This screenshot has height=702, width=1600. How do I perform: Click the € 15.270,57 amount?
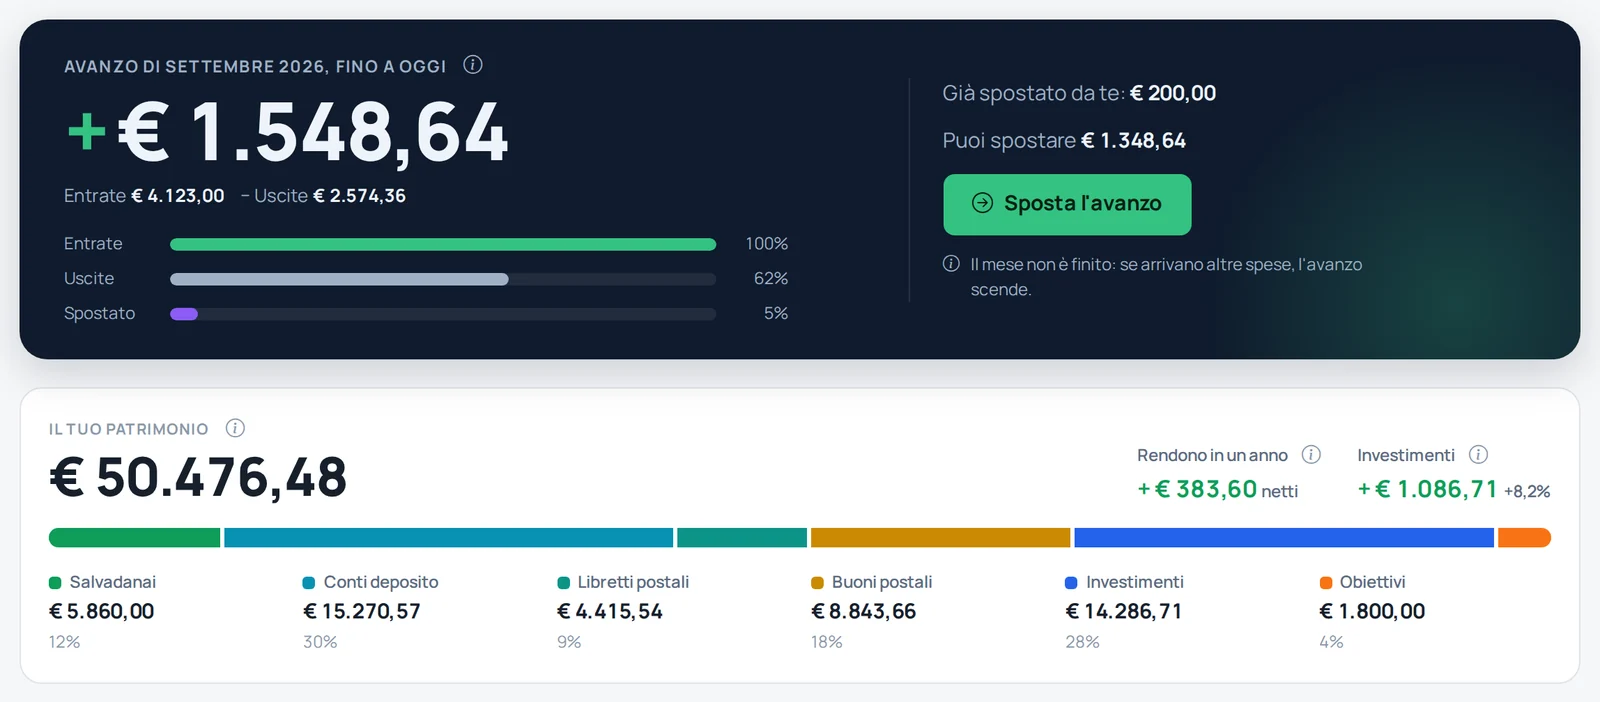tap(362, 611)
